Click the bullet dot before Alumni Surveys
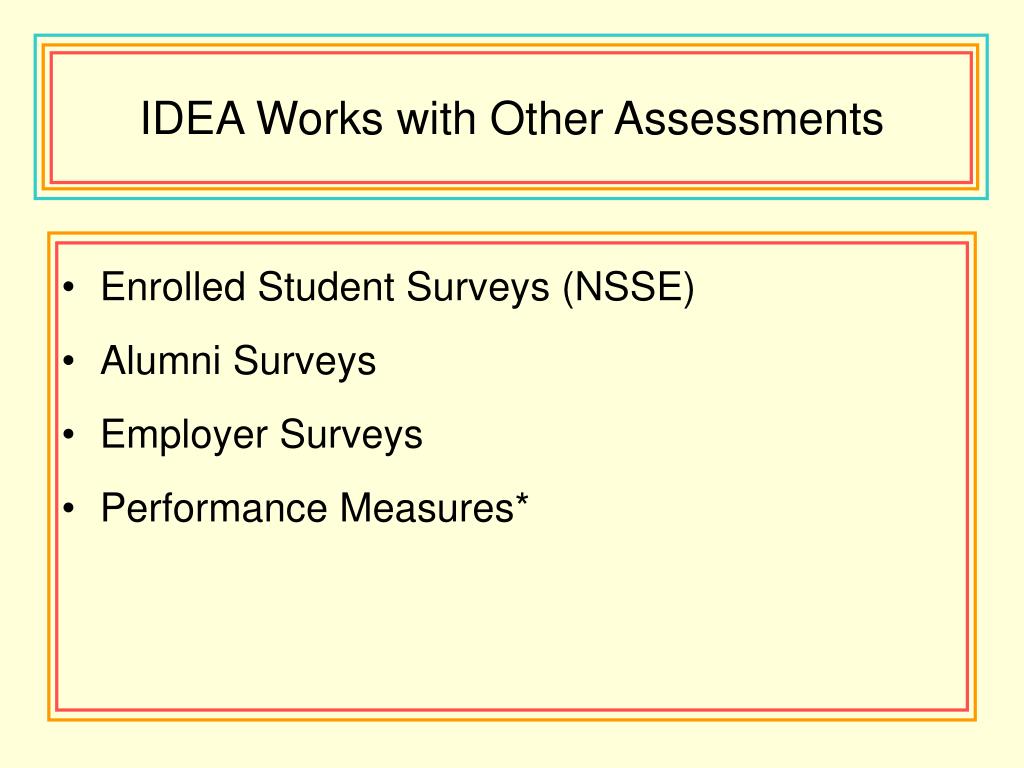1024x768 pixels. click(x=70, y=361)
